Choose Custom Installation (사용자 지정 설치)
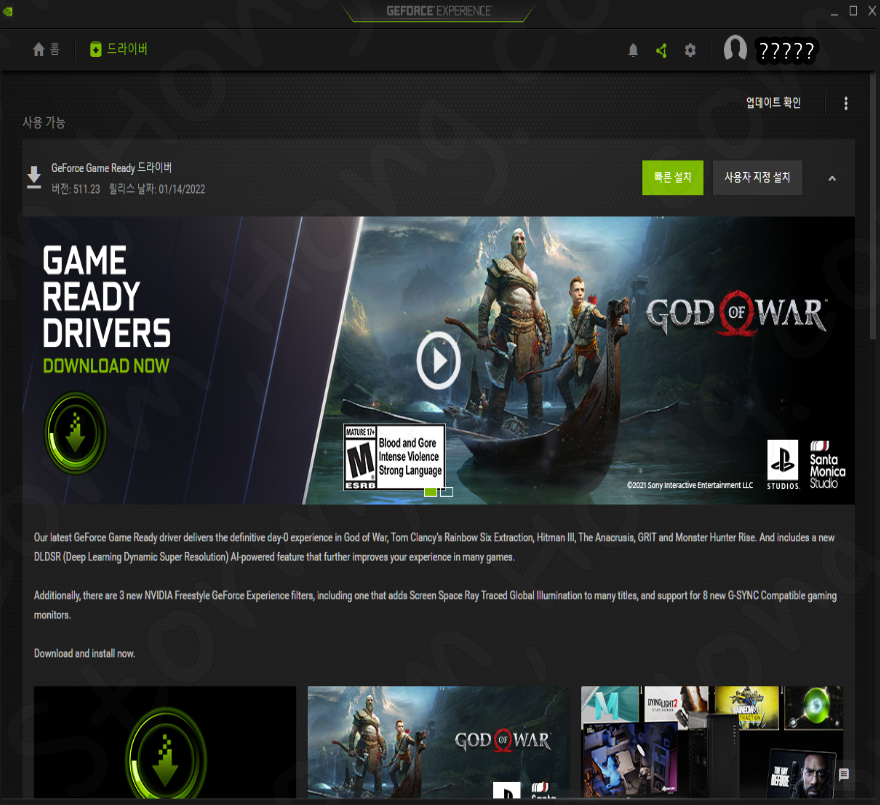The height and width of the screenshot is (805, 880). (757, 177)
